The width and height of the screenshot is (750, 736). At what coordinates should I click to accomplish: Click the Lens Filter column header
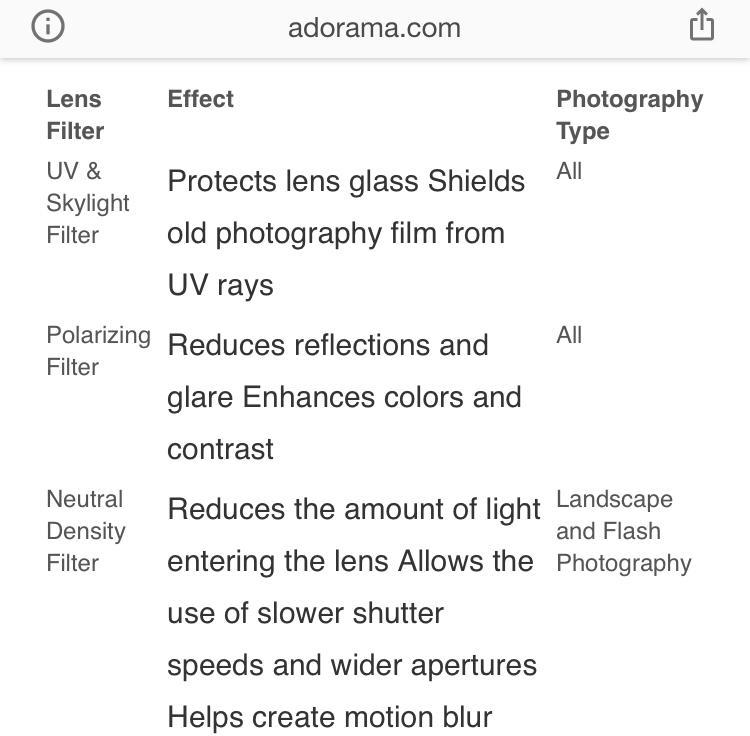click(75, 115)
